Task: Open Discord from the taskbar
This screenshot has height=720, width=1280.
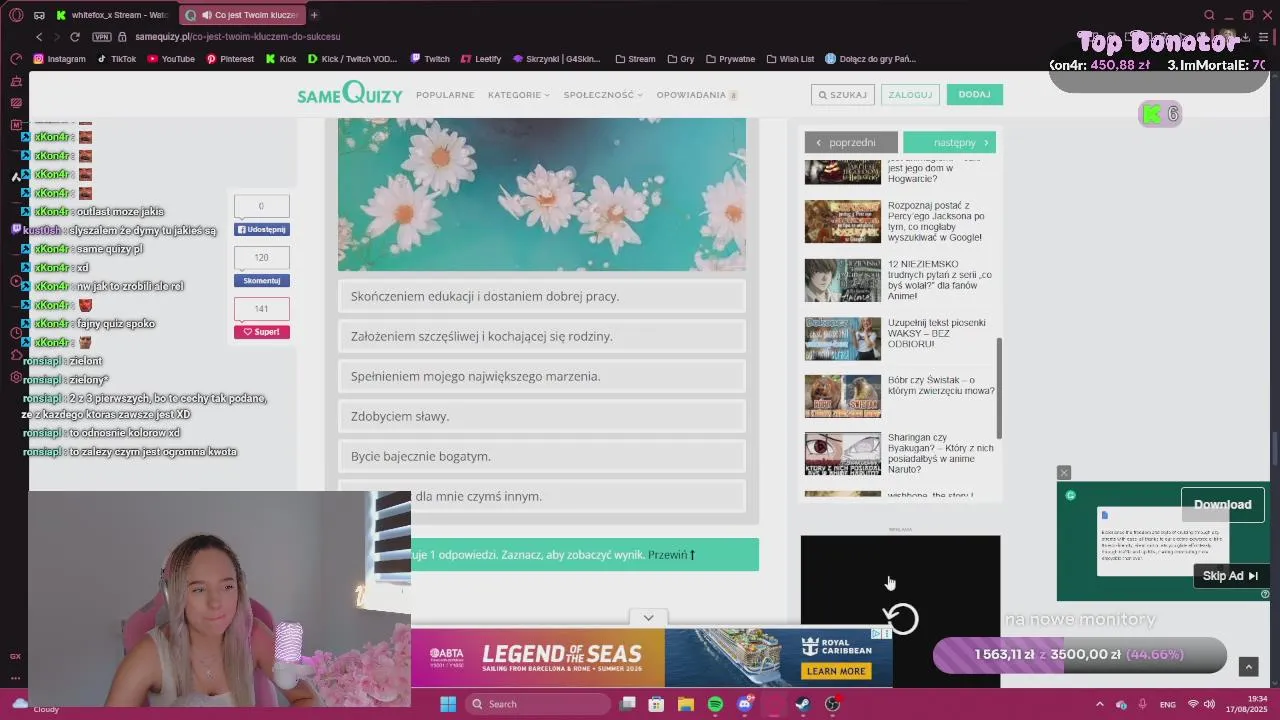Action: 744,704
